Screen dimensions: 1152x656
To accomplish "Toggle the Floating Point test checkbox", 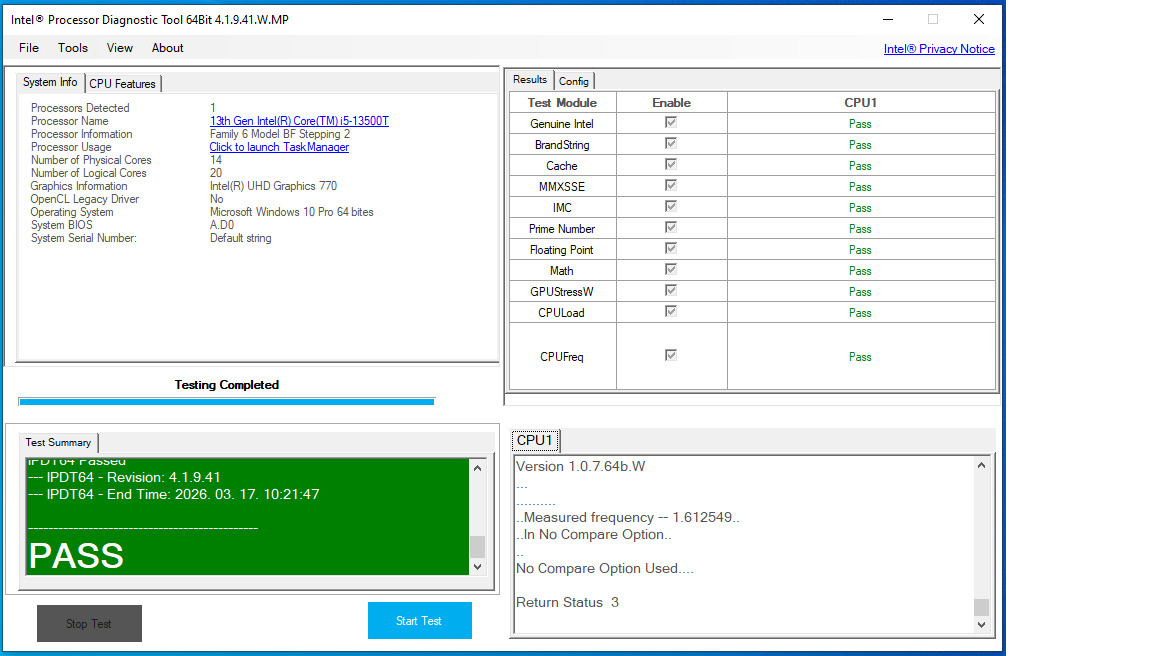I will [671, 248].
